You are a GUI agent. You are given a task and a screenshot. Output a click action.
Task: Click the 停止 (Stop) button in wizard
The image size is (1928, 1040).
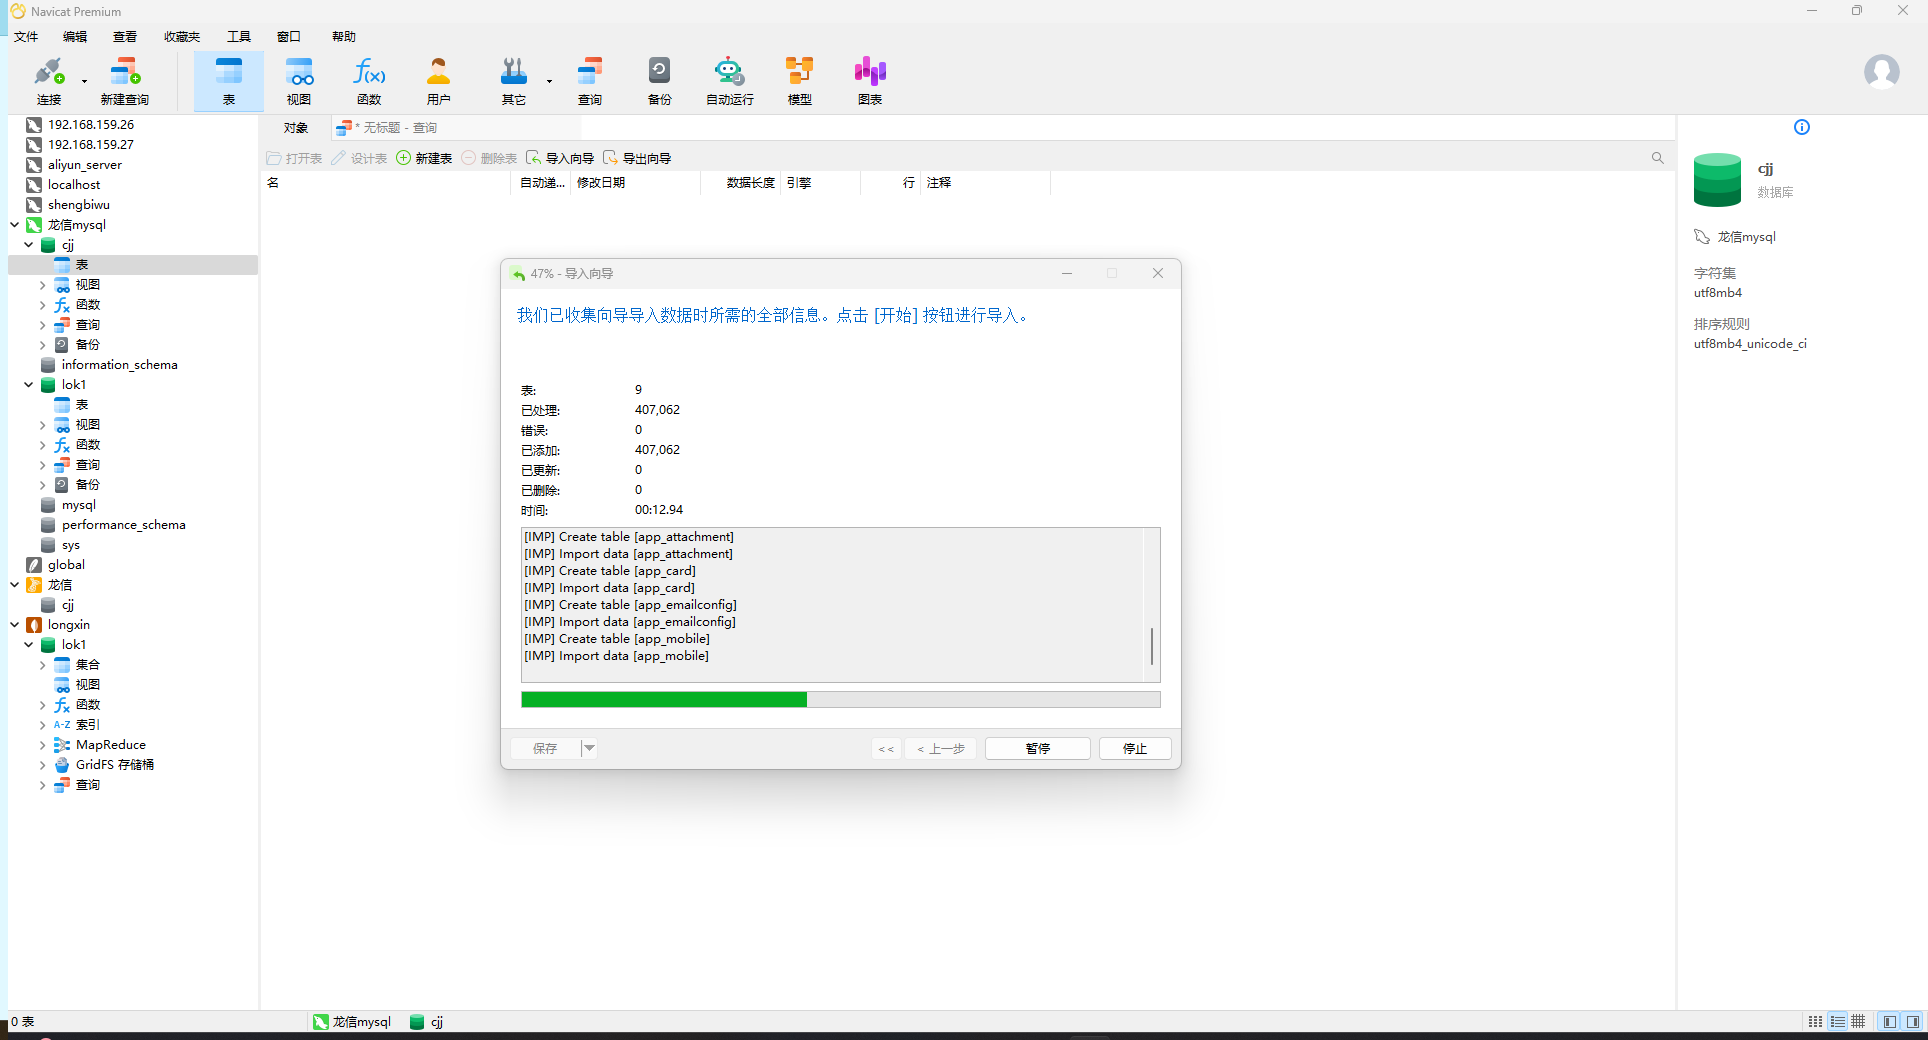pos(1135,748)
